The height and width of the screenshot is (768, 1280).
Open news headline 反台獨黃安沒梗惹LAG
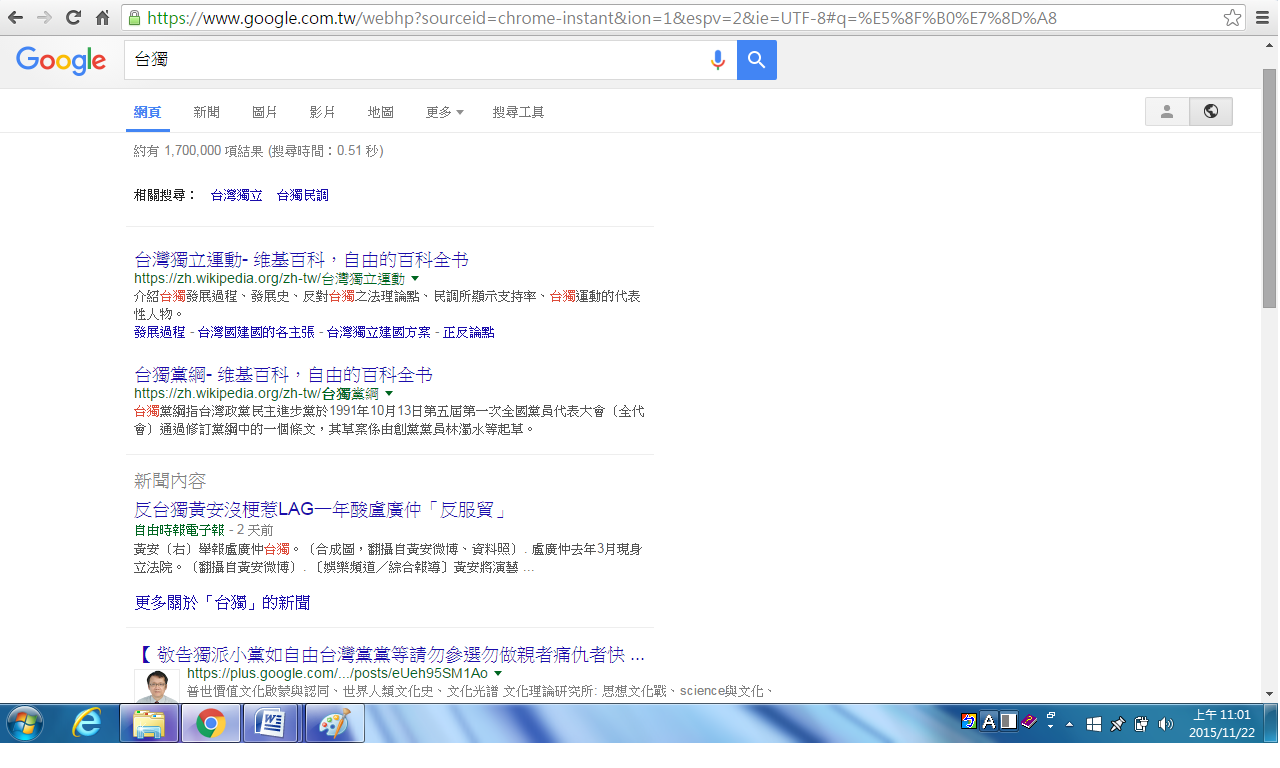point(319,510)
